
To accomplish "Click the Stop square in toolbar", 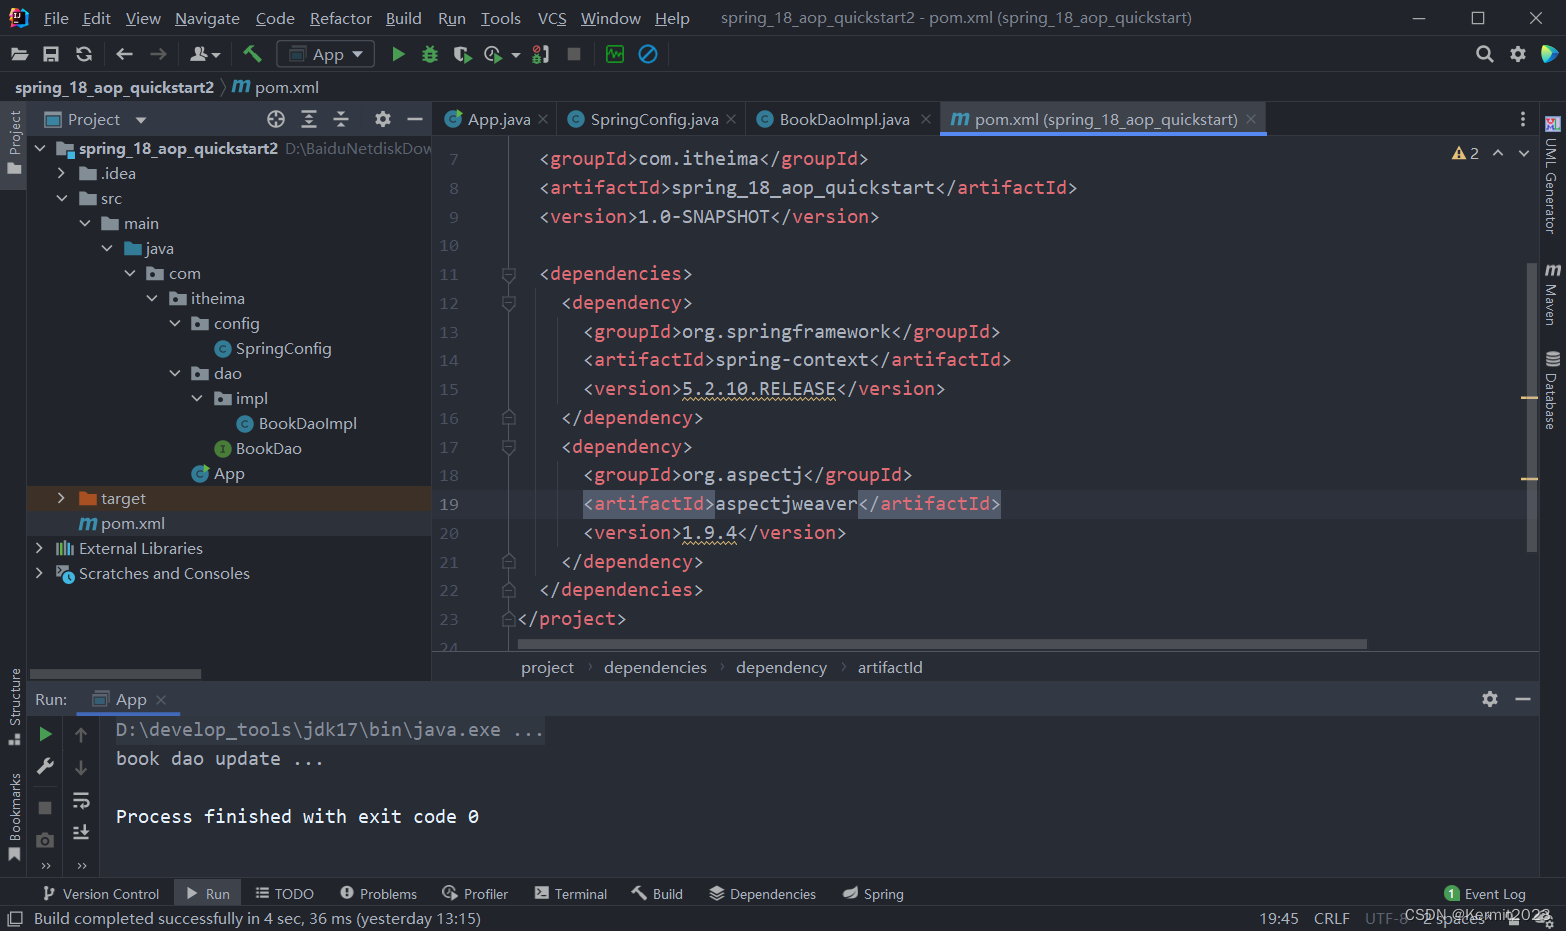I will 574,54.
